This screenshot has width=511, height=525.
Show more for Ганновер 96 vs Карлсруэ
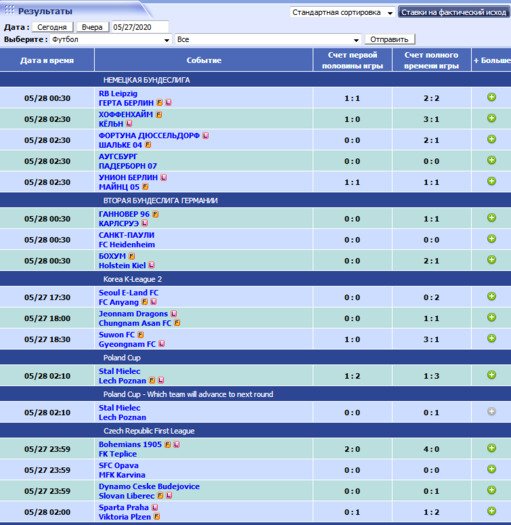491,218
